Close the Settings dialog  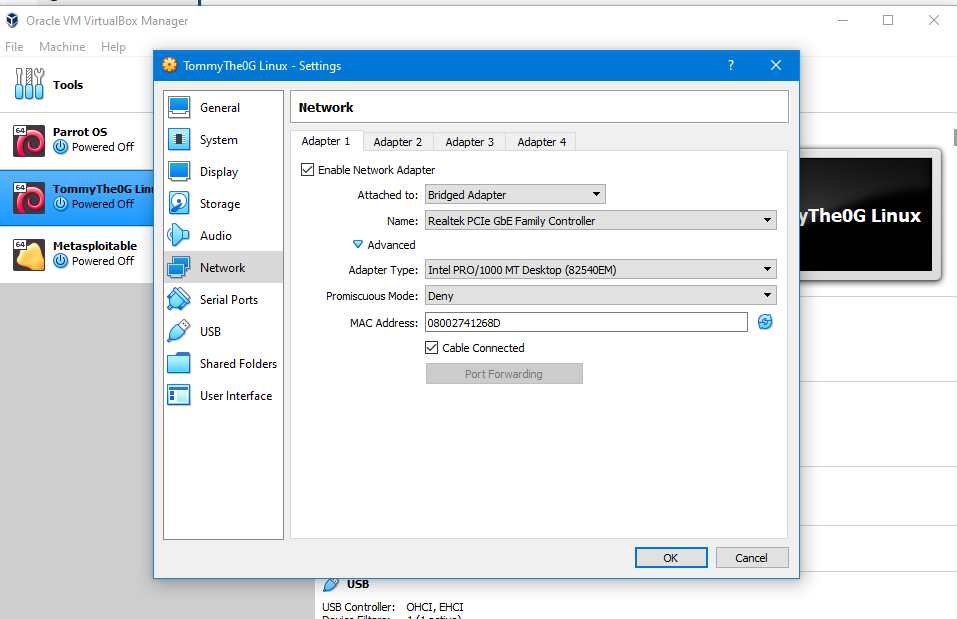[x=776, y=65]
